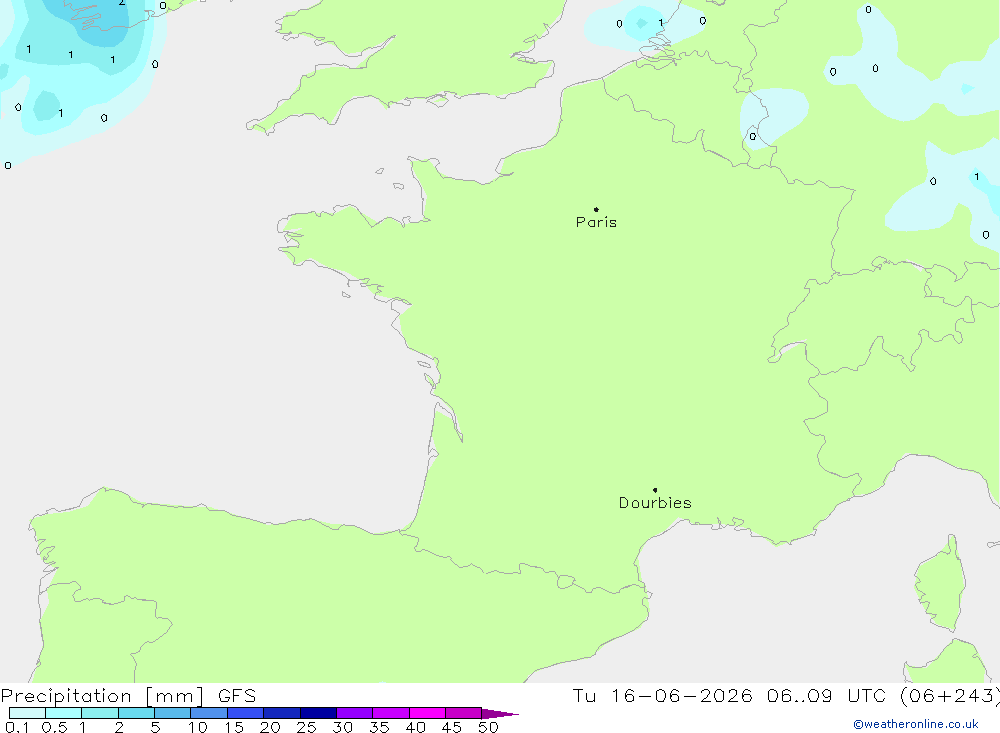Image resolution: width=1000 pixels, height=733 pixels.
Task: Click the GFS model label
Action: click(237, 695)
